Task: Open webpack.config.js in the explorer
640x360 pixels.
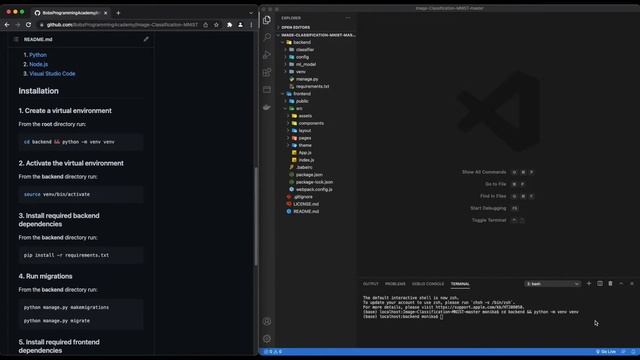Action: point(314,189)
